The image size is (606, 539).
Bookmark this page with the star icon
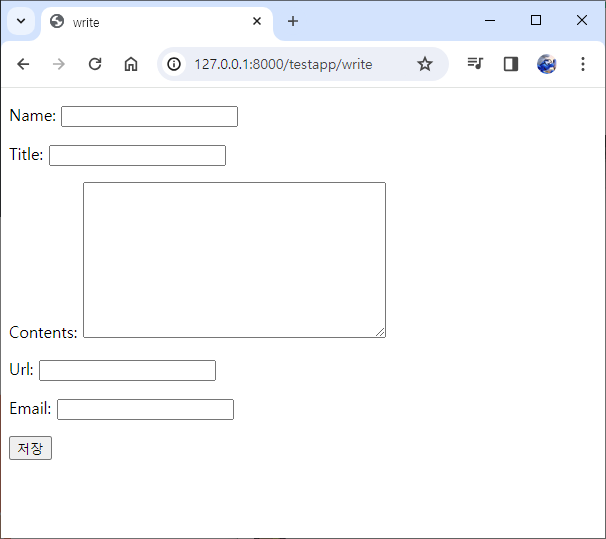[425, 64]
